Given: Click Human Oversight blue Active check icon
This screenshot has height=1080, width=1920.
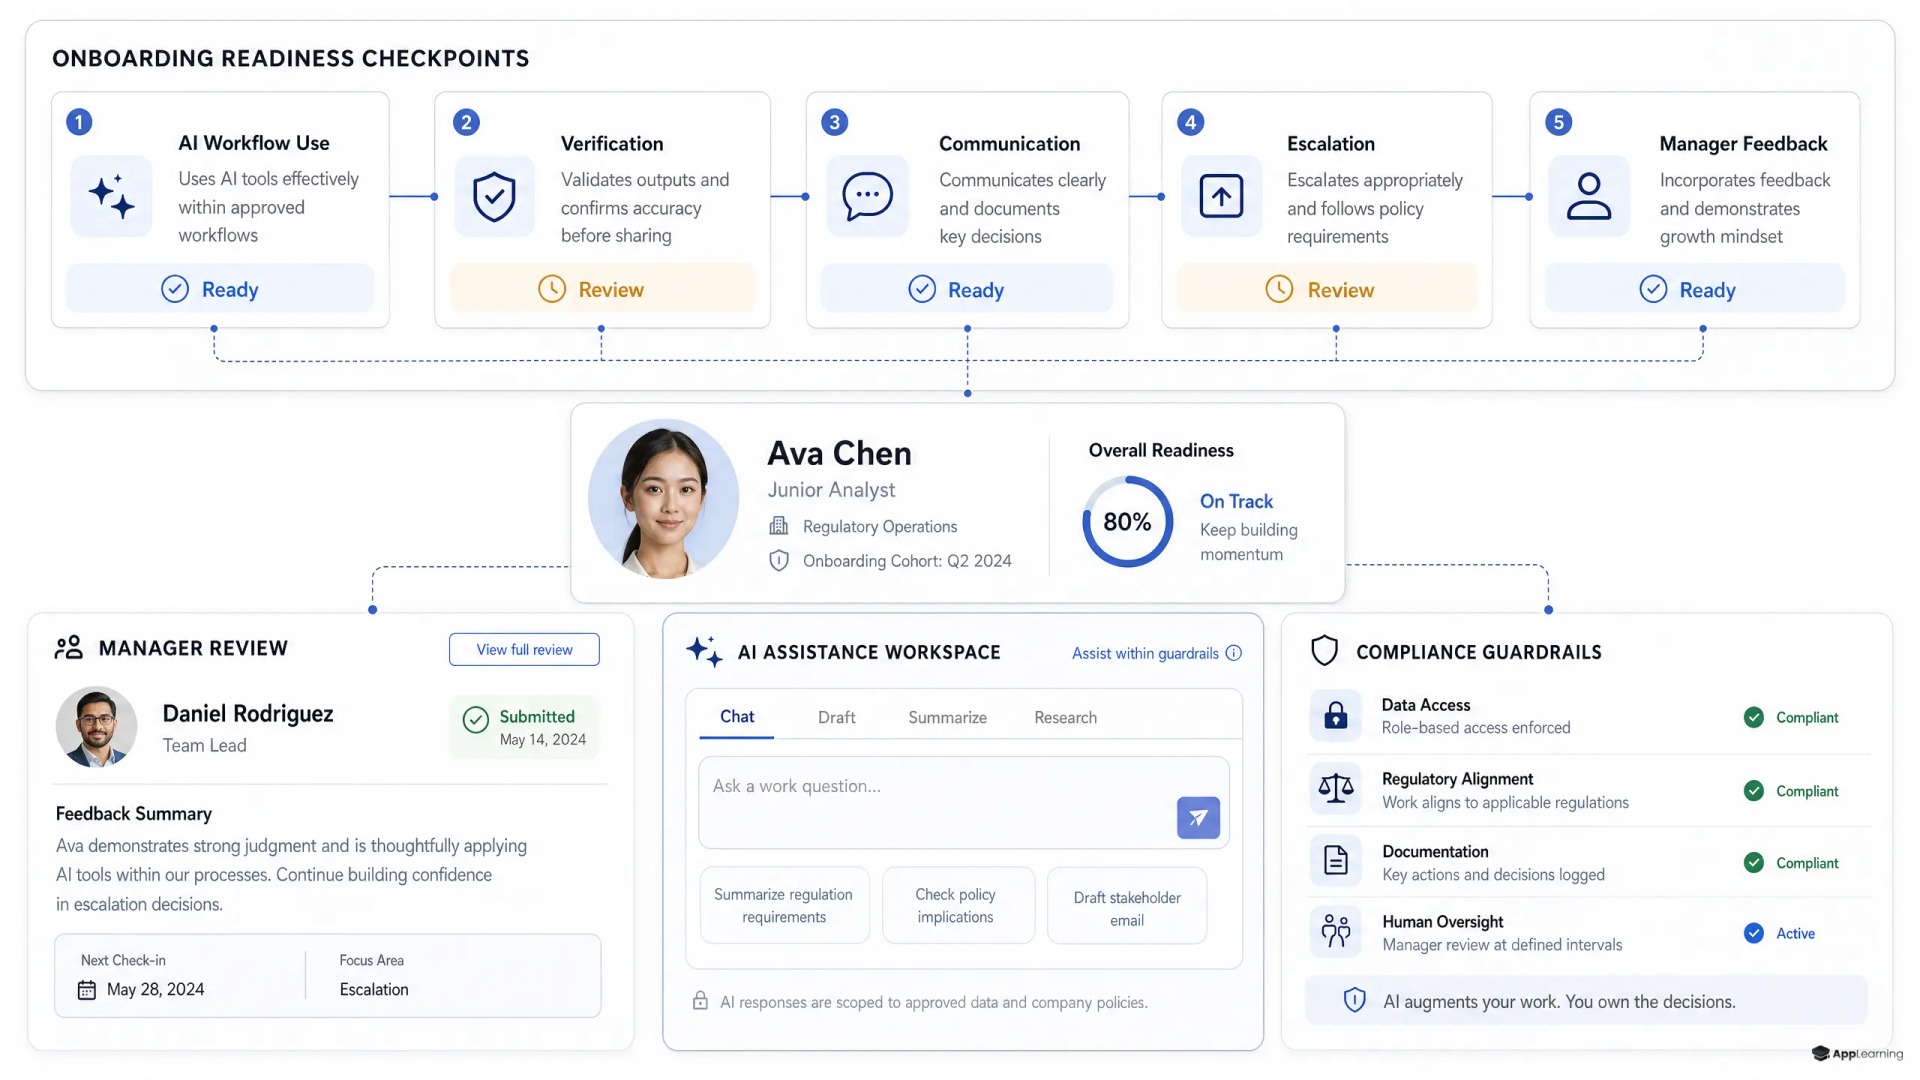Looking at the screenshot, I should [x=1753, y=933].
